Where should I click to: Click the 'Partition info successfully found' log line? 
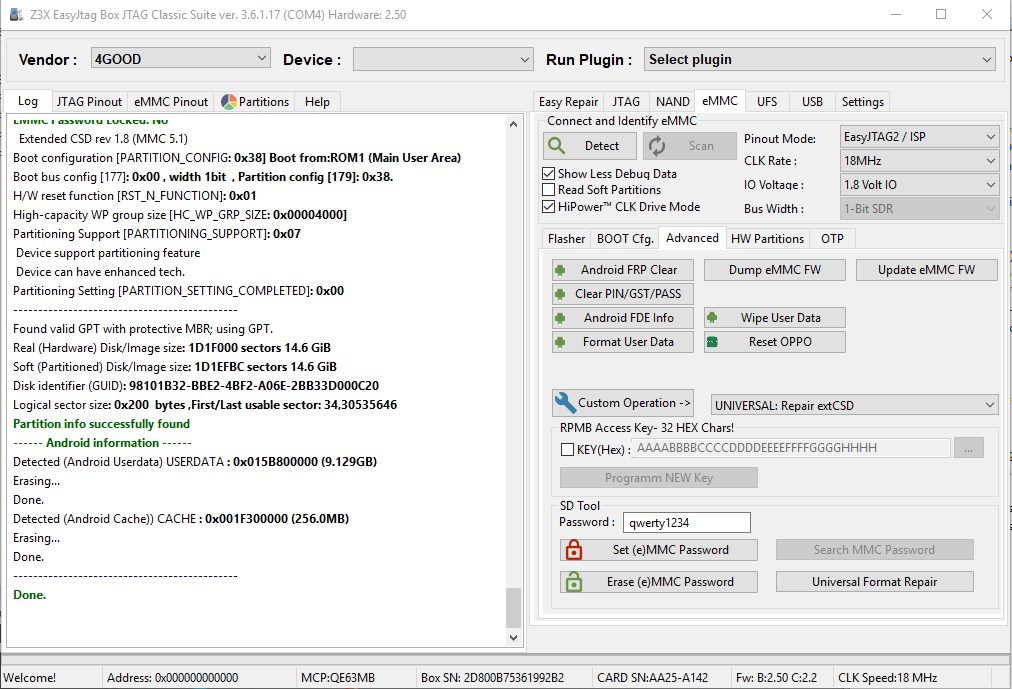[x=101, y=424]
